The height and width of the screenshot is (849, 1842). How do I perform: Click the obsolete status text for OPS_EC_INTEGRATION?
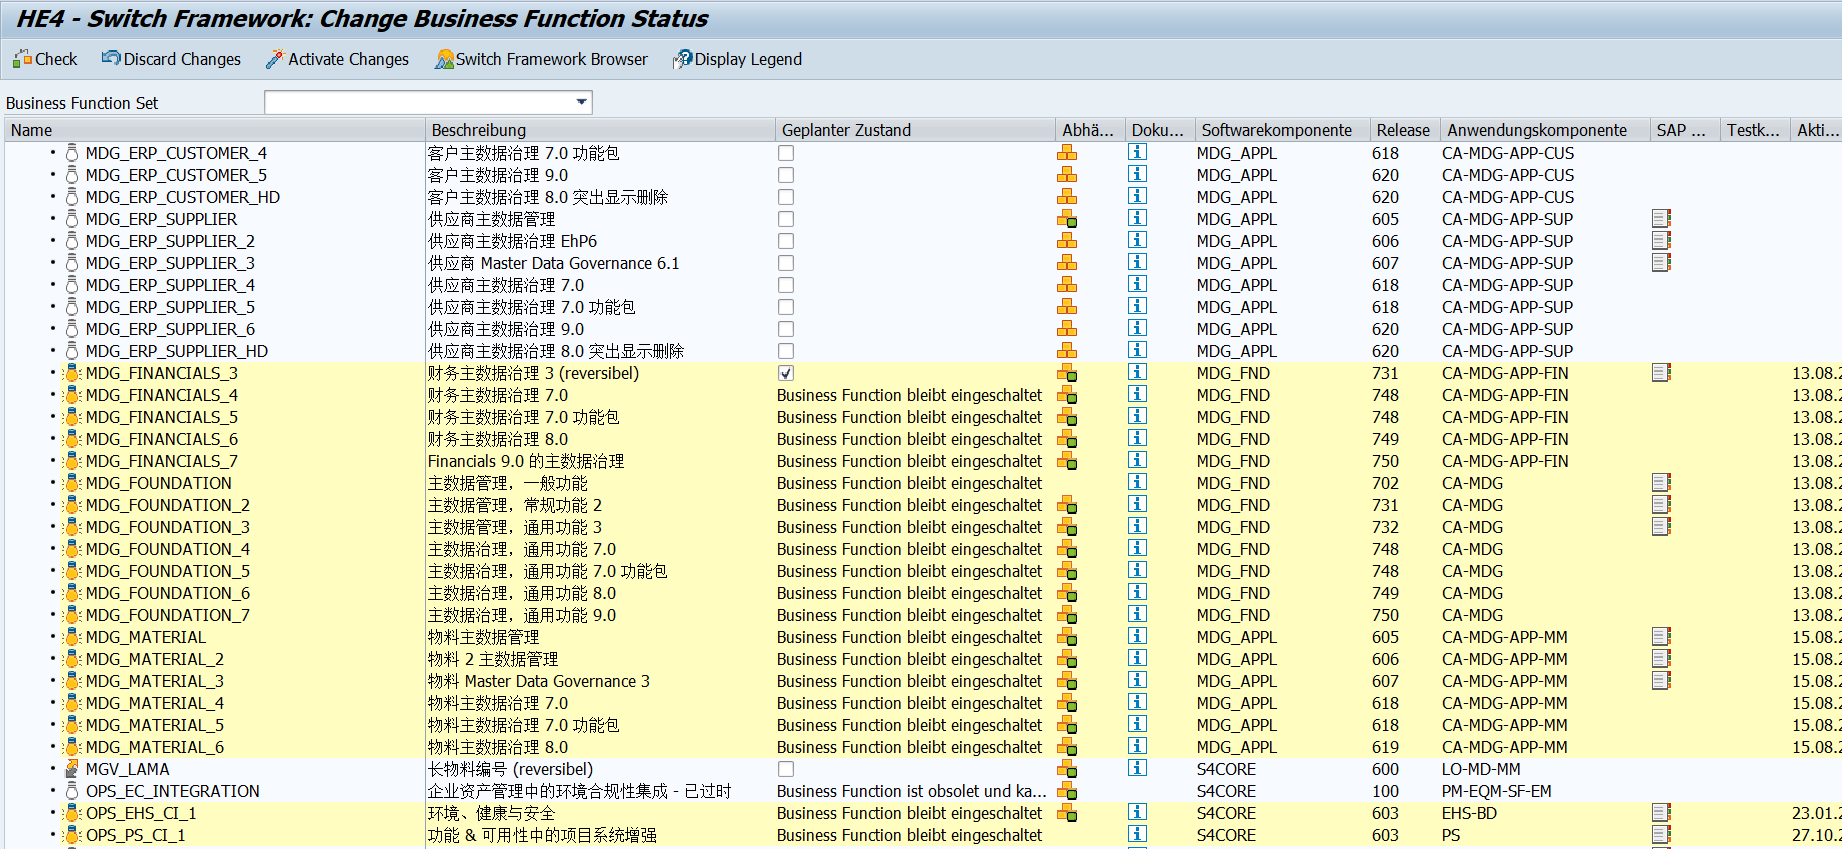912,791
